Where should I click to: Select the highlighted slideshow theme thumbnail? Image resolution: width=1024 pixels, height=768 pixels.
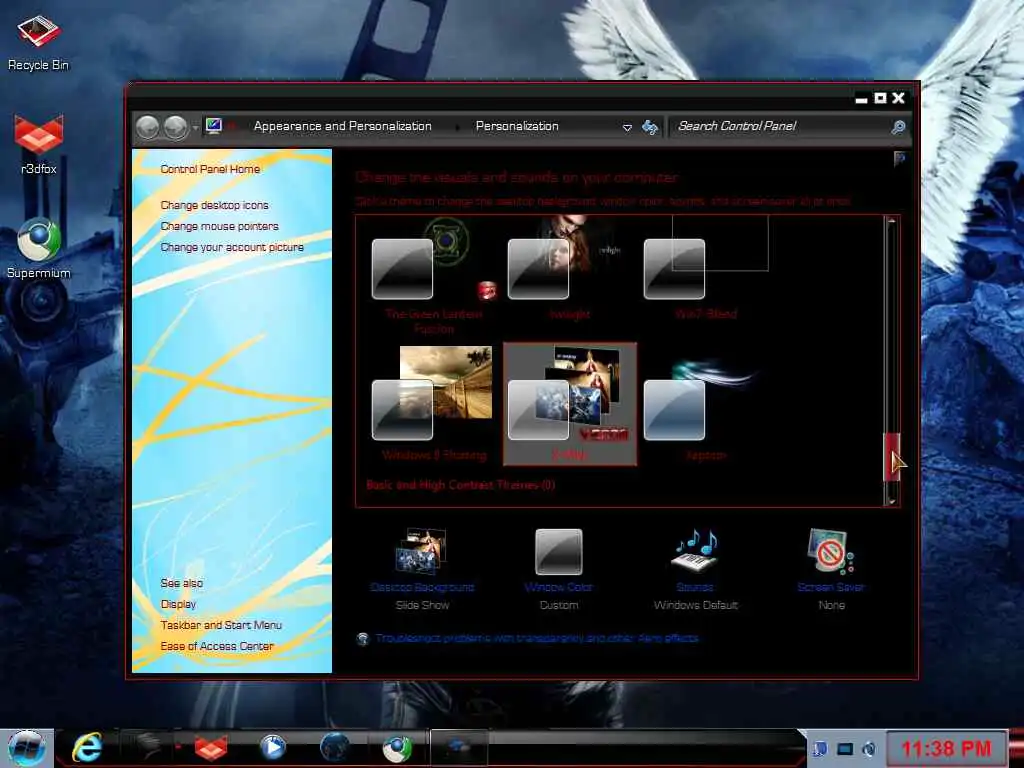[x=569, y=404]
